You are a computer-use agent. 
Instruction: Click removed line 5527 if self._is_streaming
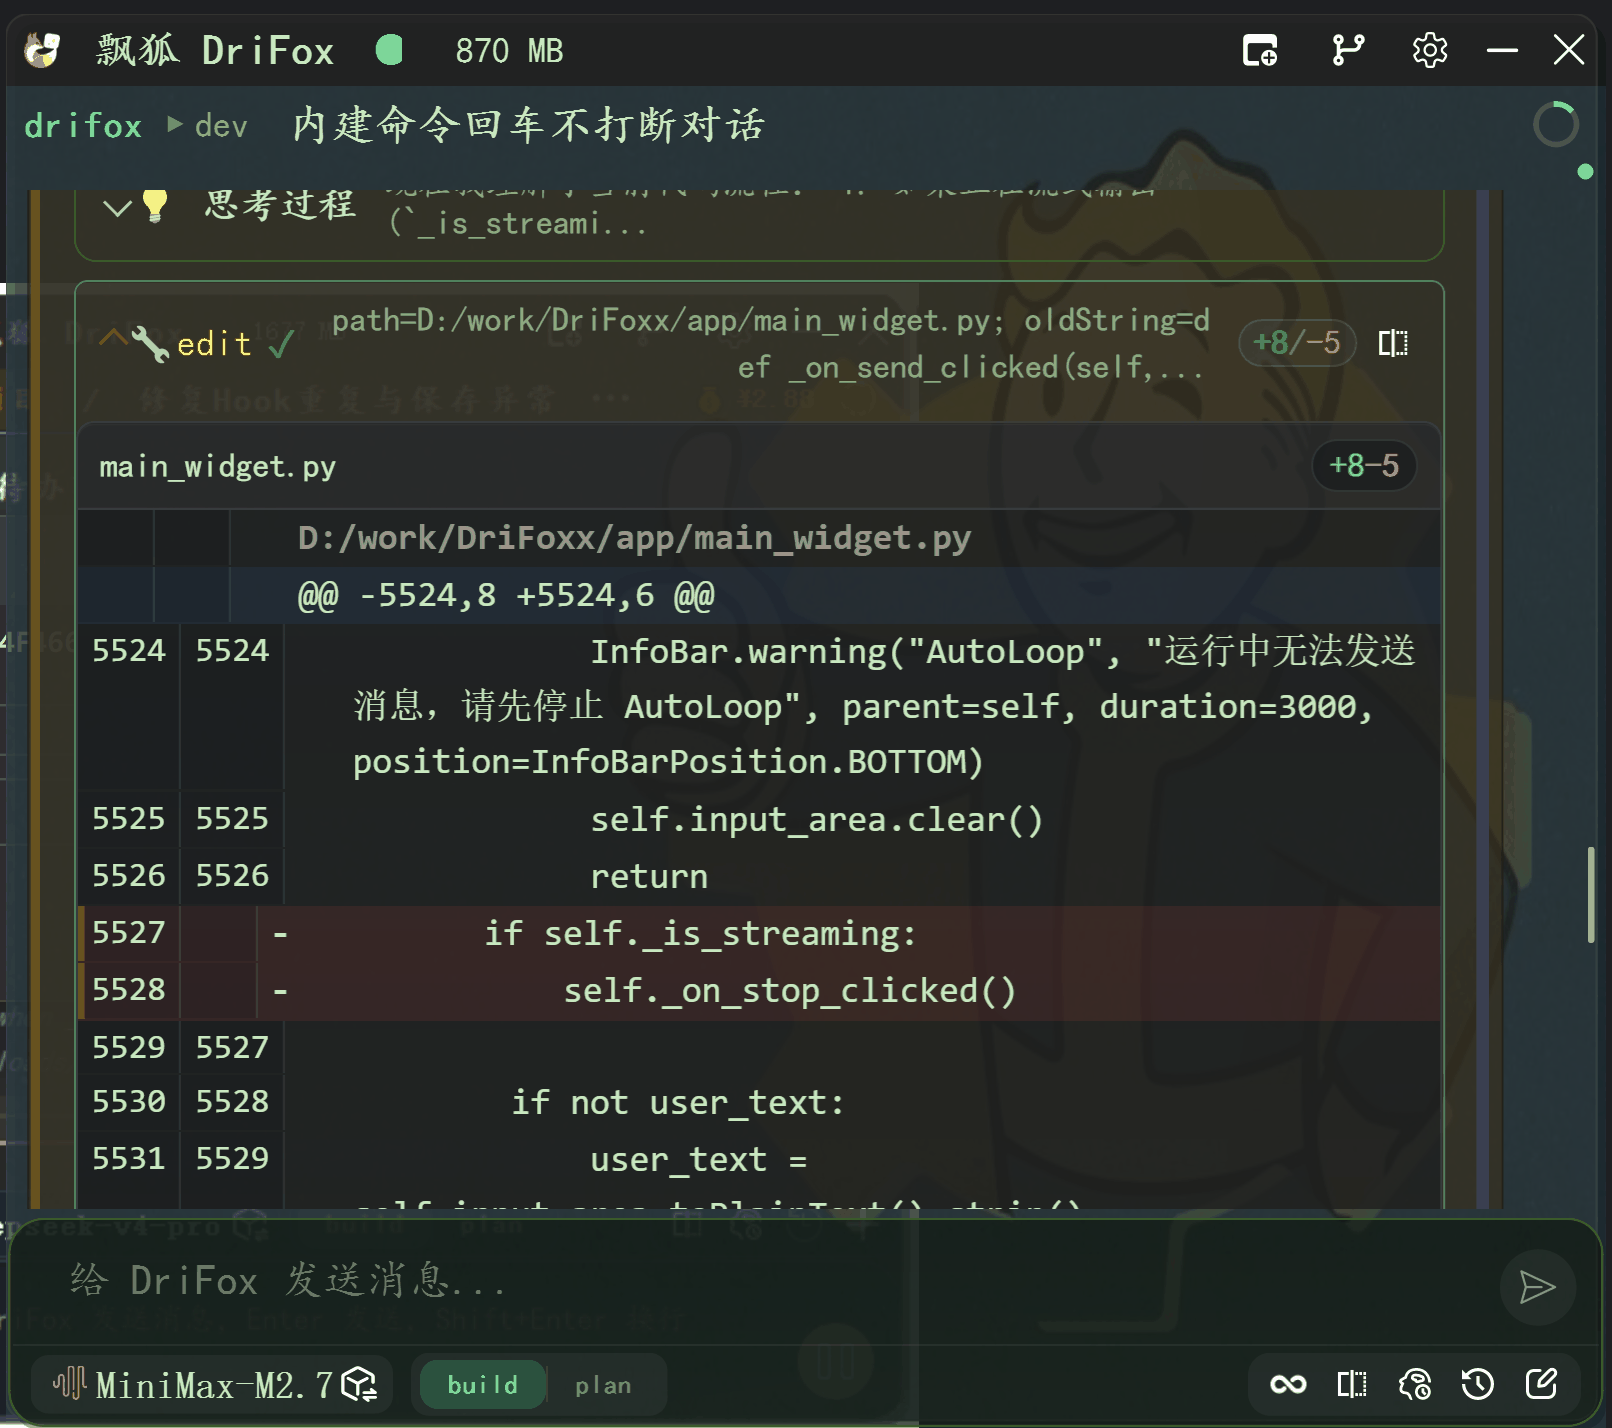[760, 934]
